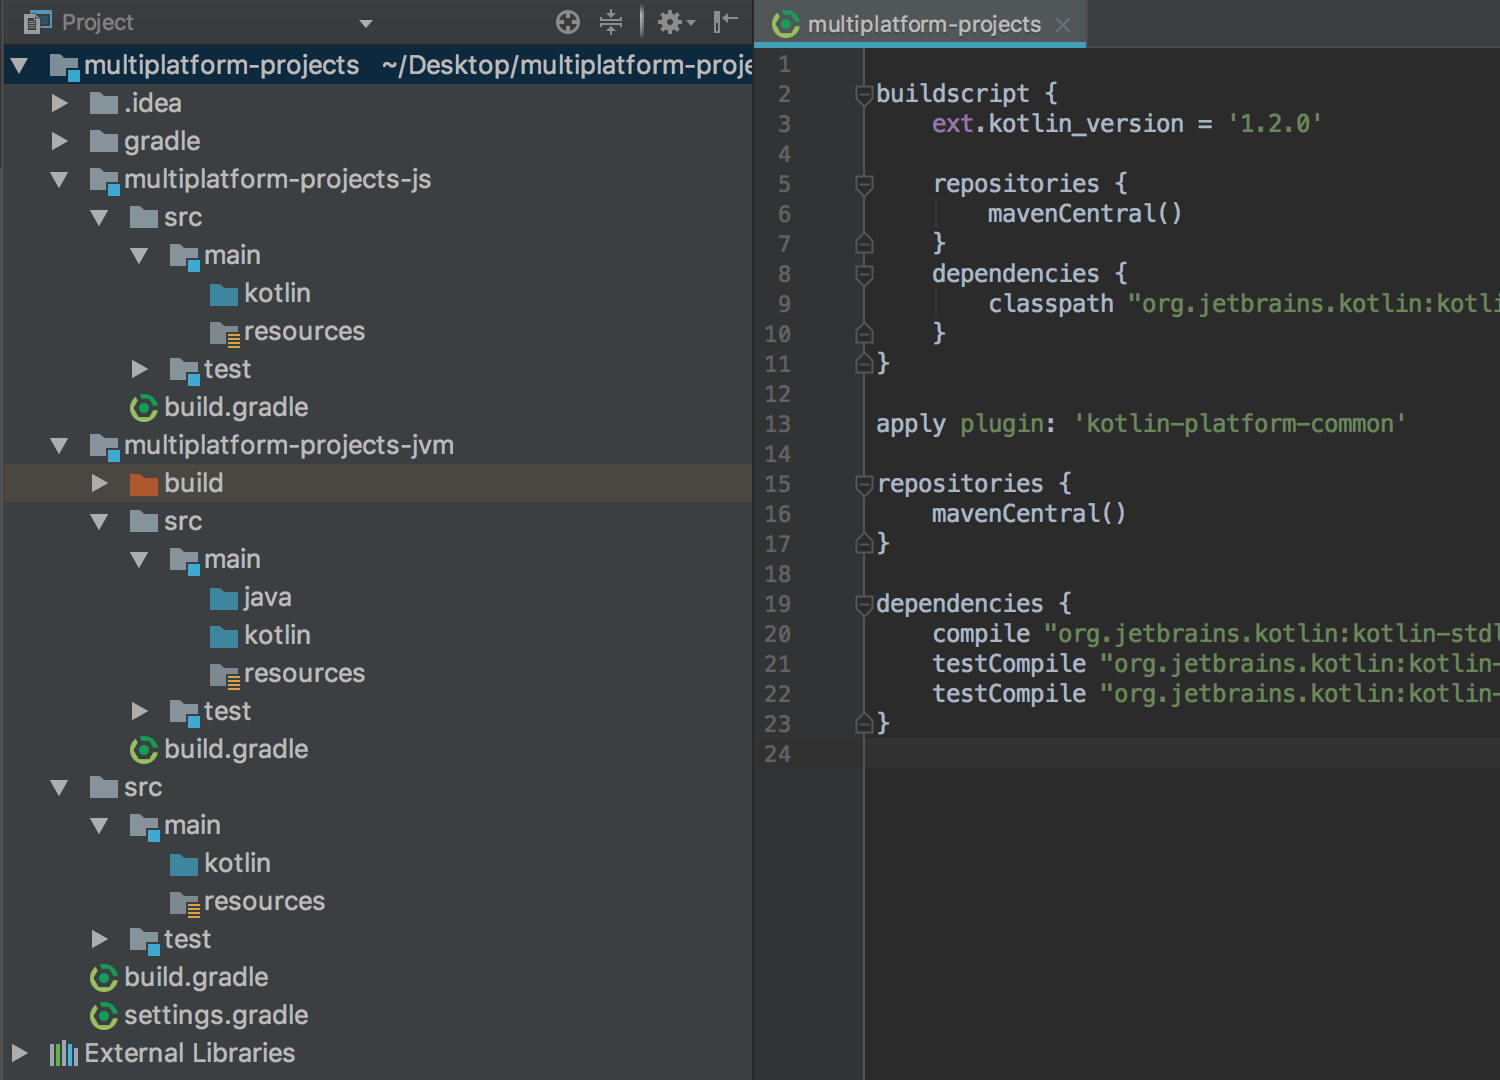The height and width of the screenshot is (1080, 1500).
Task: Expand the orange build folder
Action: [x=99, y=483]
